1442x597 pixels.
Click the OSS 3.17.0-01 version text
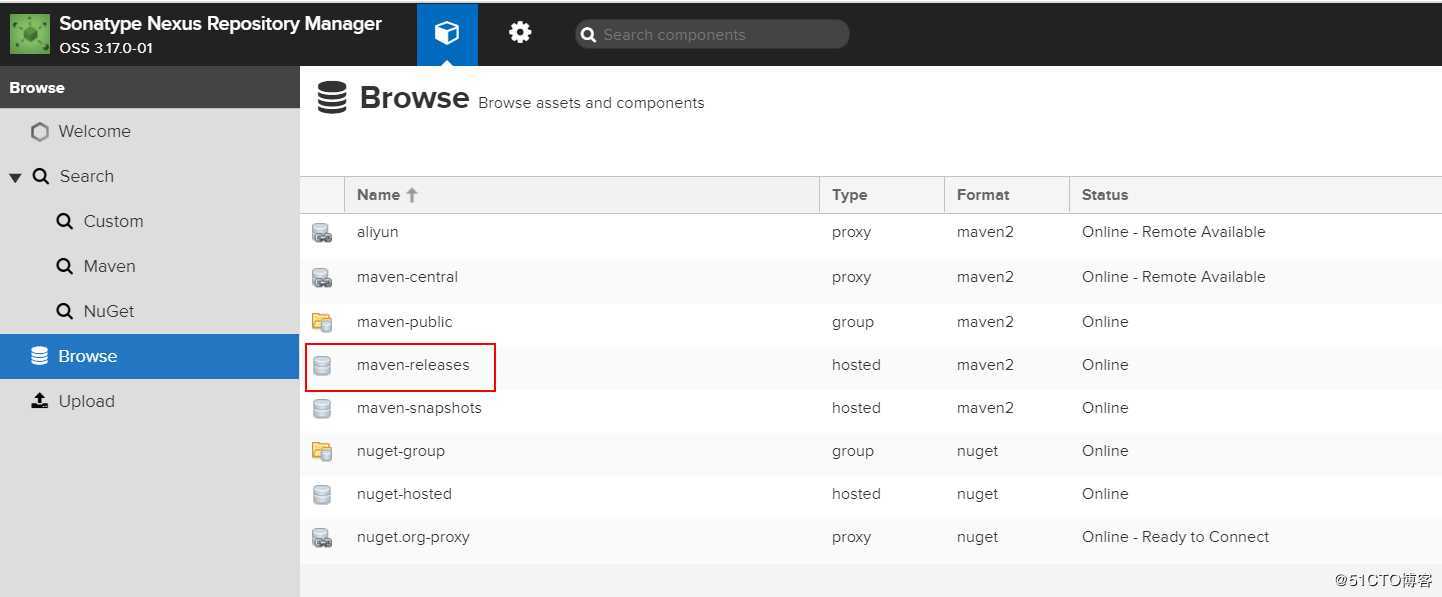pos(106,48)
